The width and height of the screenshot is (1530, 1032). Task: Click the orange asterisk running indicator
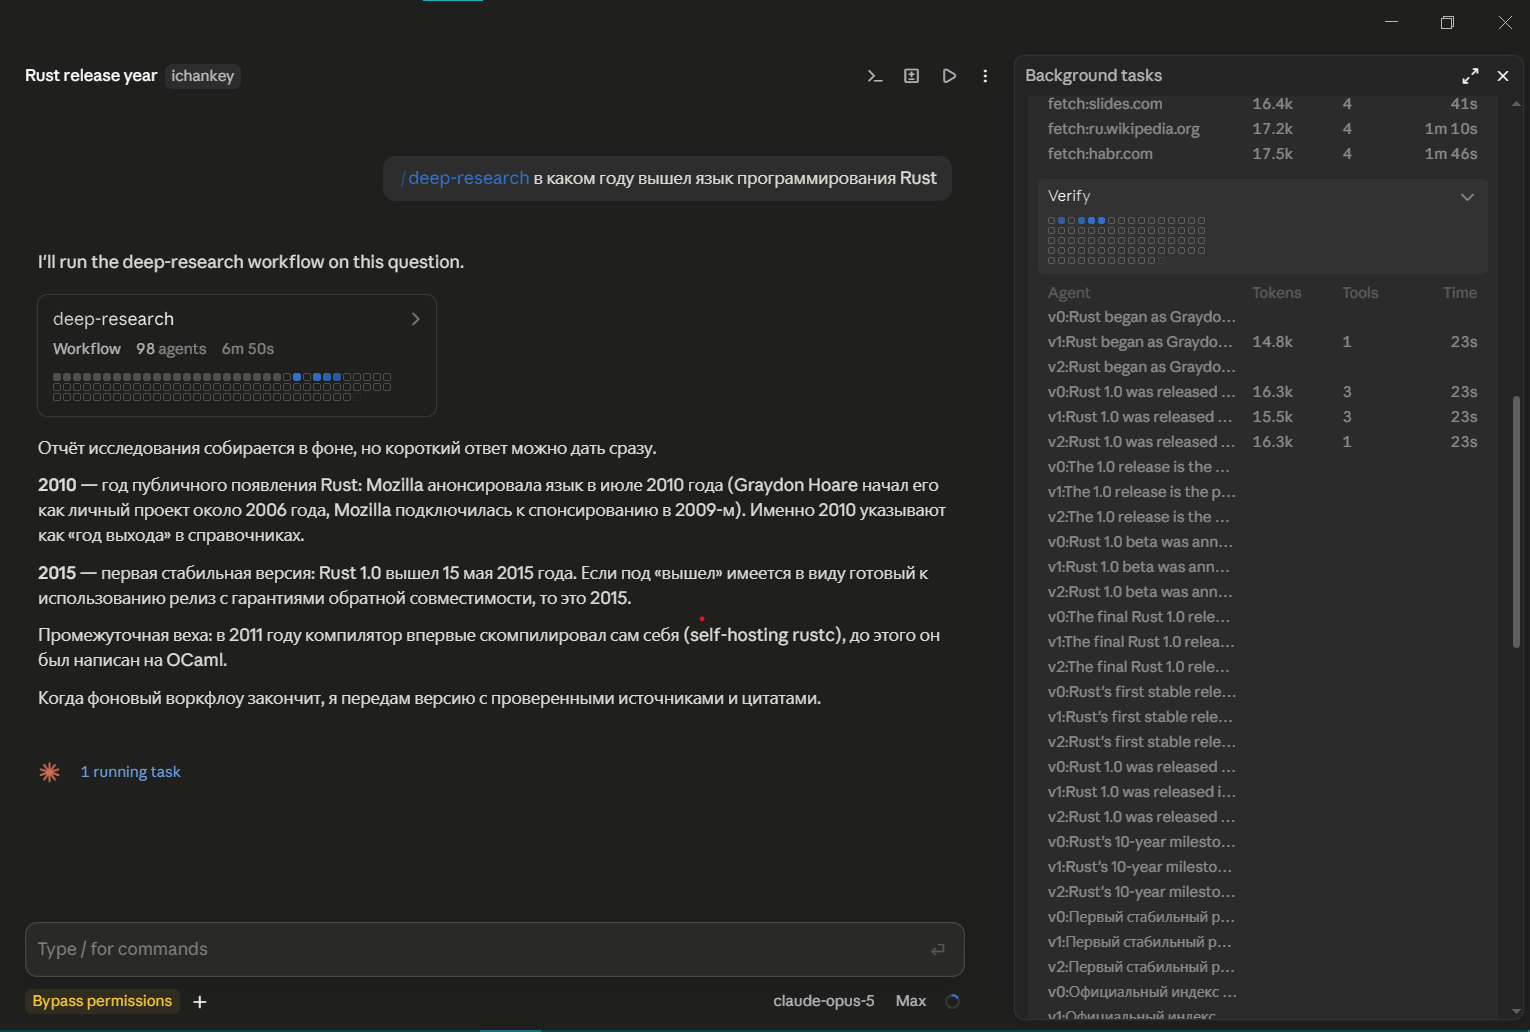click(x=49, y=772)
